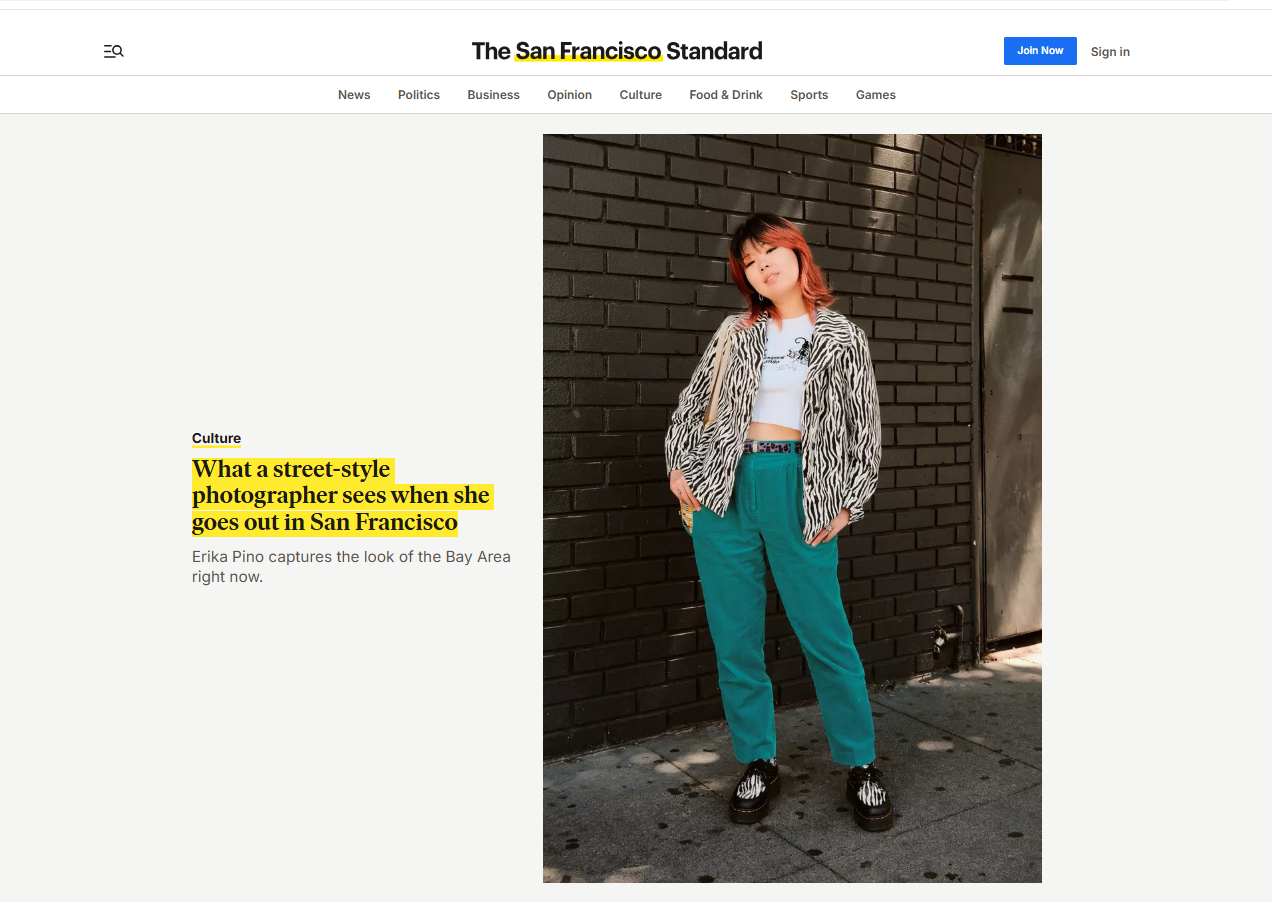Open the Food & Drink section

(x=726, y=94)
